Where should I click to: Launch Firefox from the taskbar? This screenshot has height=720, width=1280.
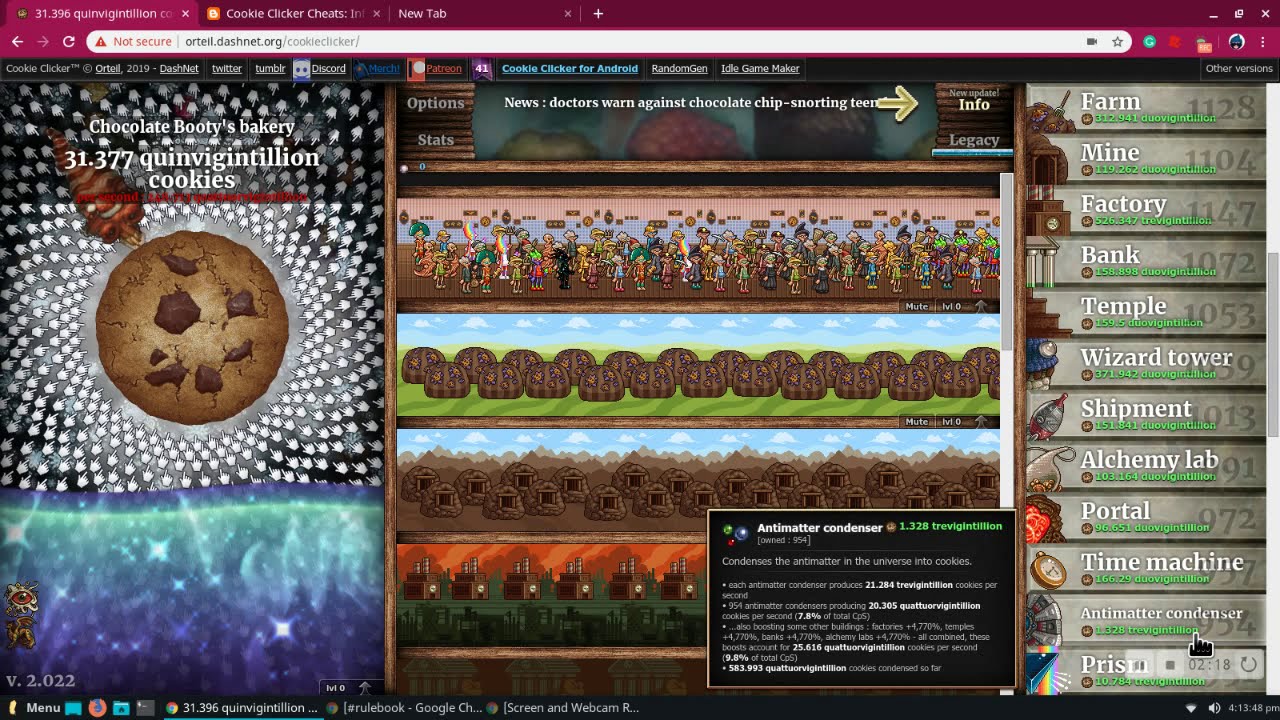tap(97, 707)
